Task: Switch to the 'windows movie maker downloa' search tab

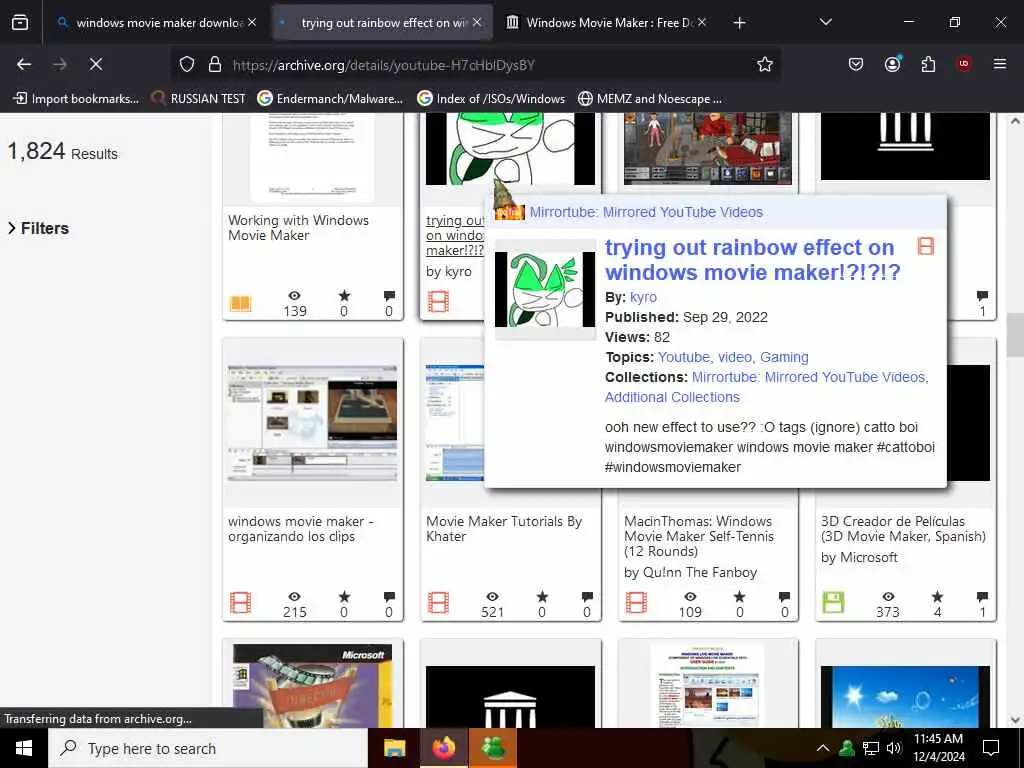Action: (157, 23)
